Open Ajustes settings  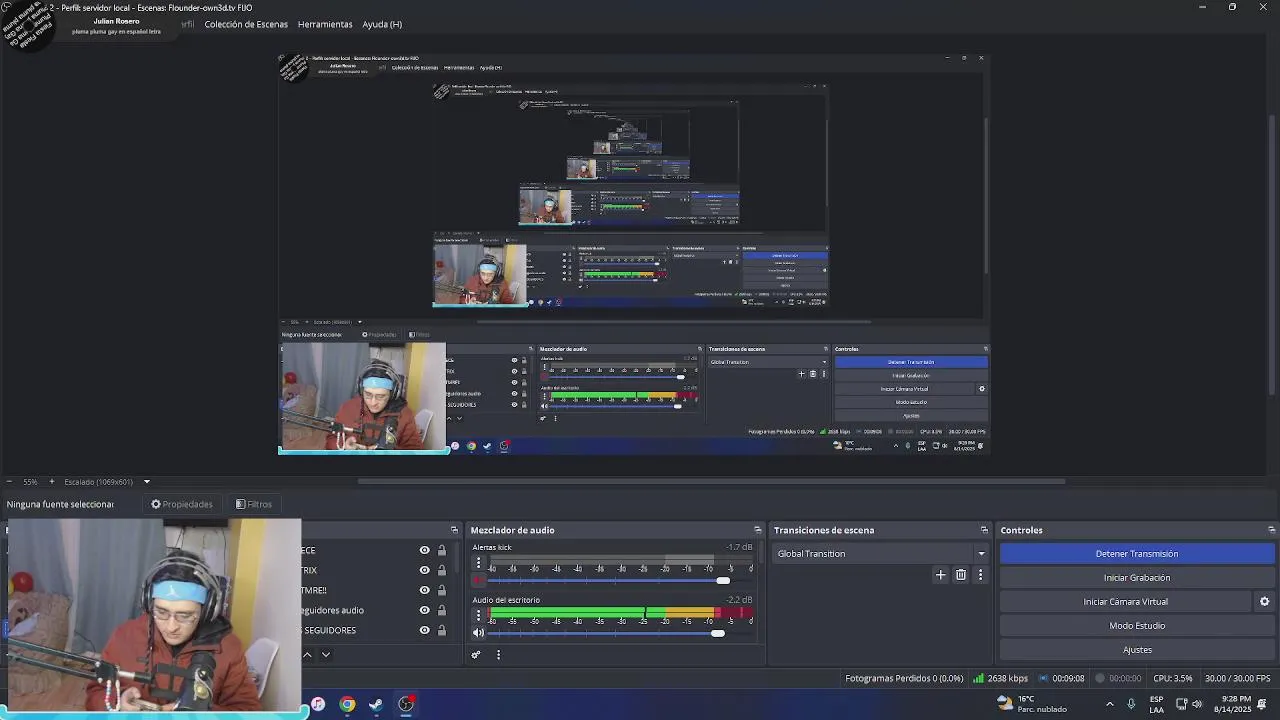point(1137,650)
